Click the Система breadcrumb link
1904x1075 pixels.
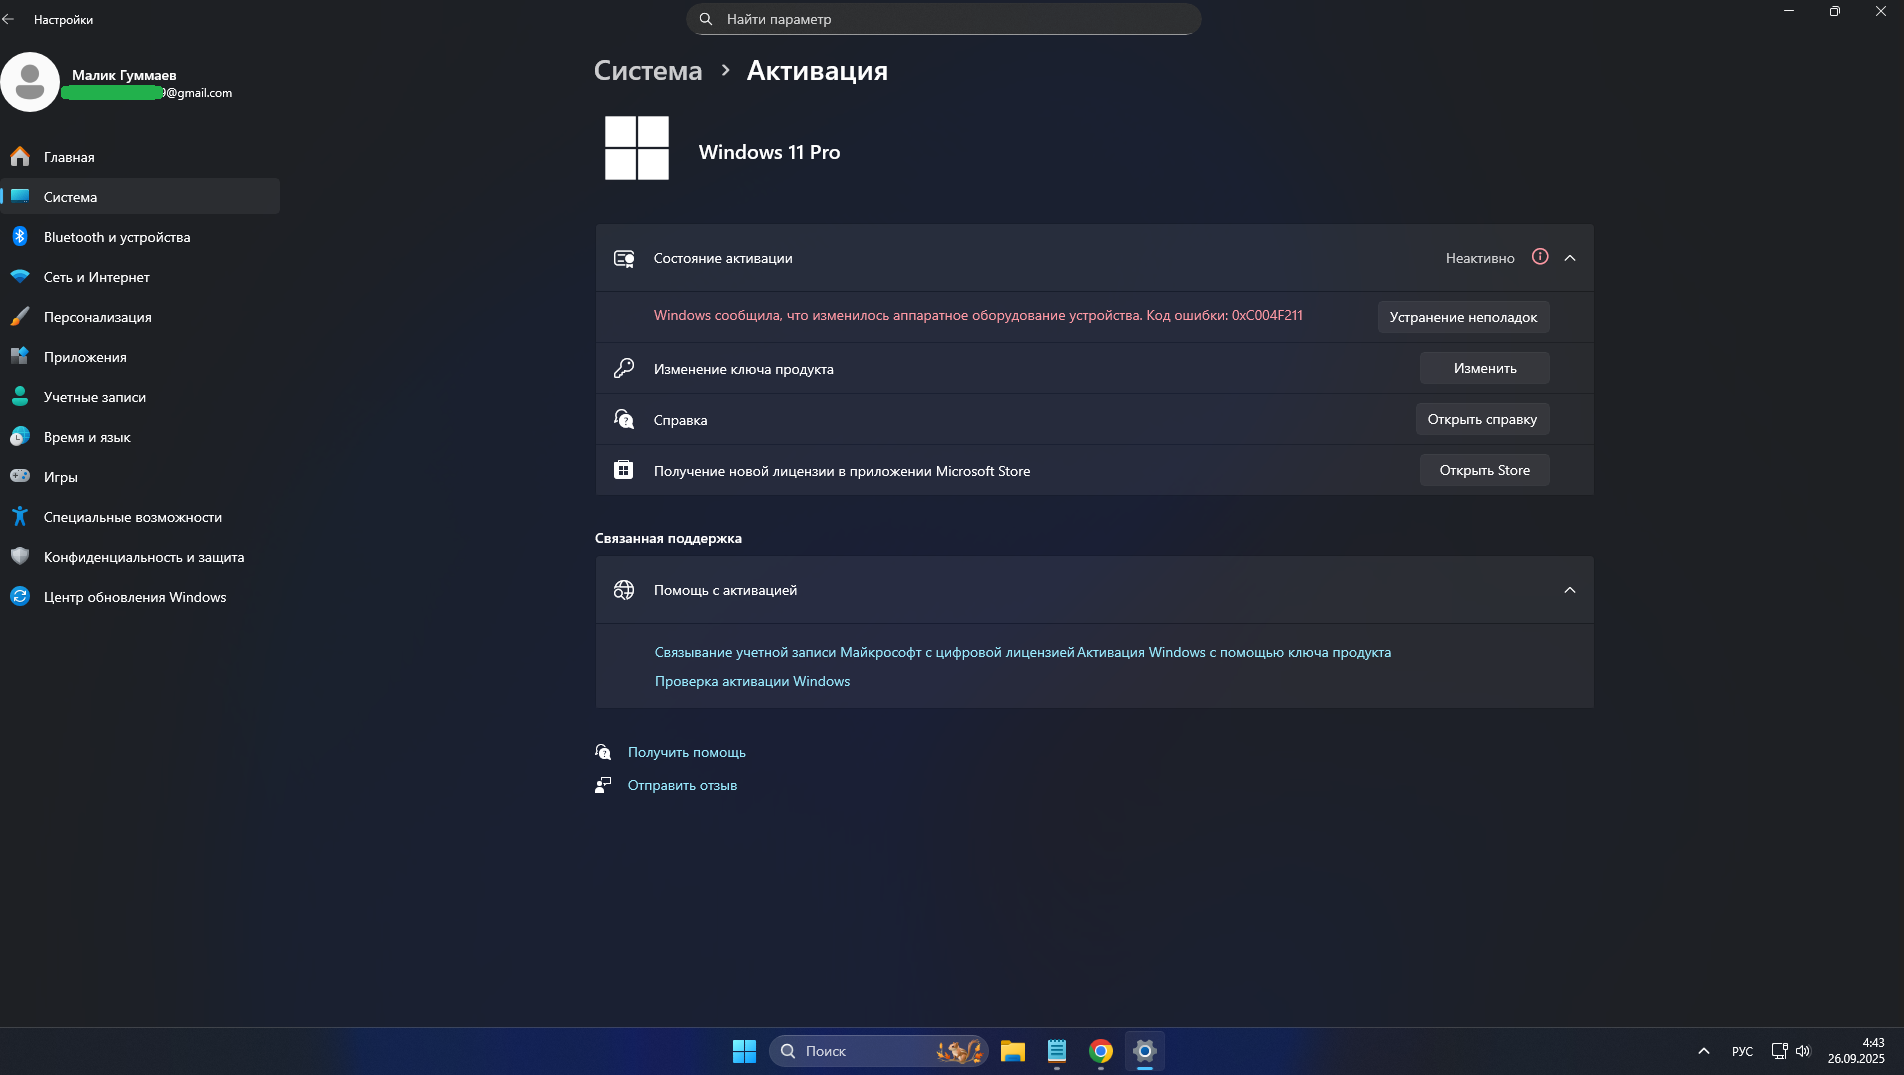coord(648,71)
